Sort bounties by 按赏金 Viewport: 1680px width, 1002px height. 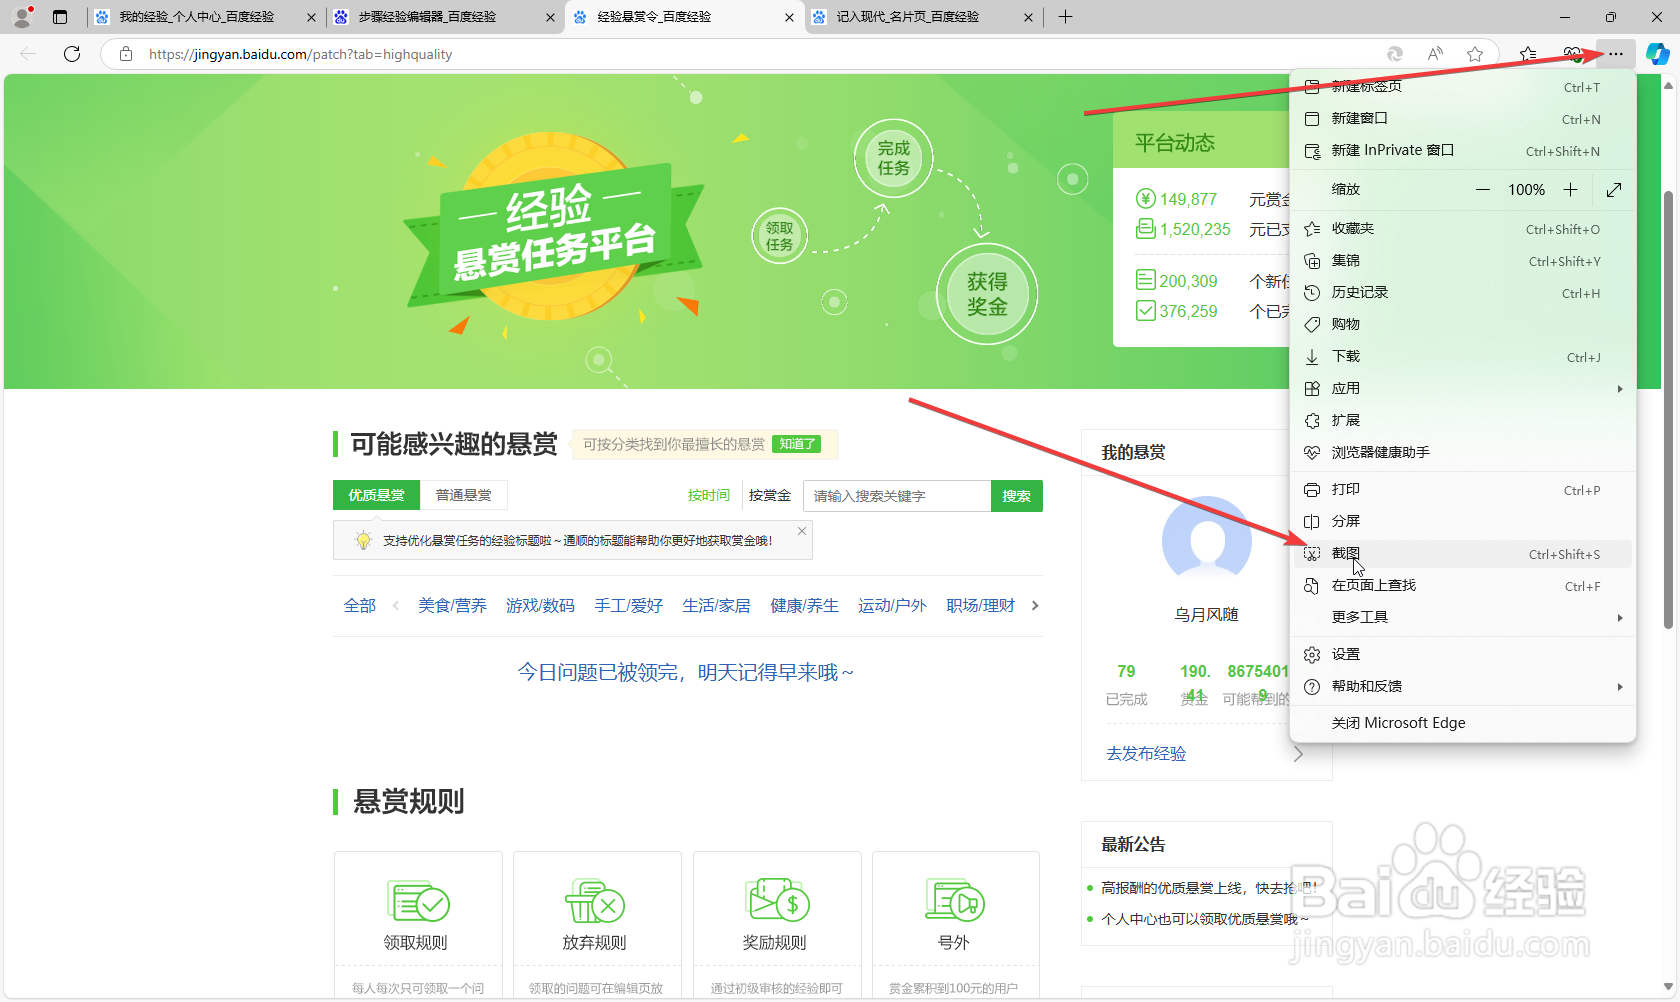[x=769, y=495]
